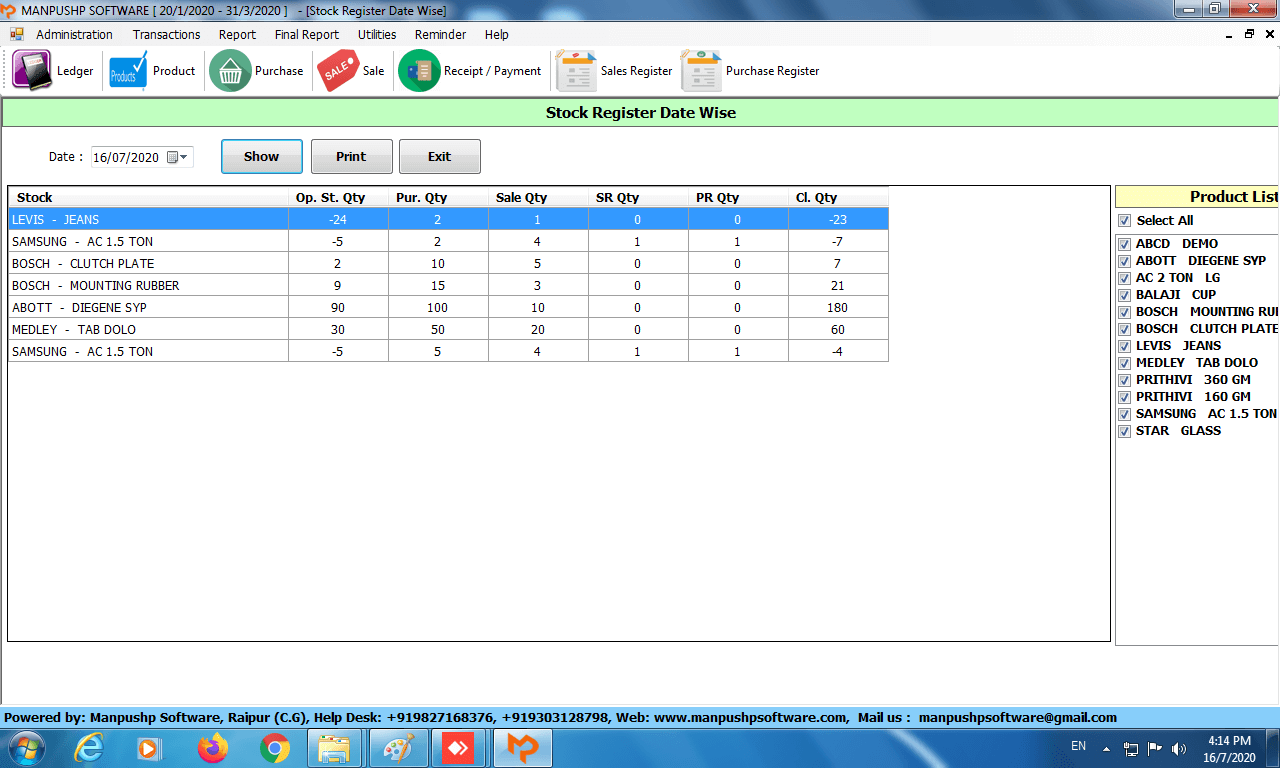Uncheck PRITHIVI 160 GM product
This screenshot has height=768, width=1280.
pyautogui.click(x=1124, y=397)
